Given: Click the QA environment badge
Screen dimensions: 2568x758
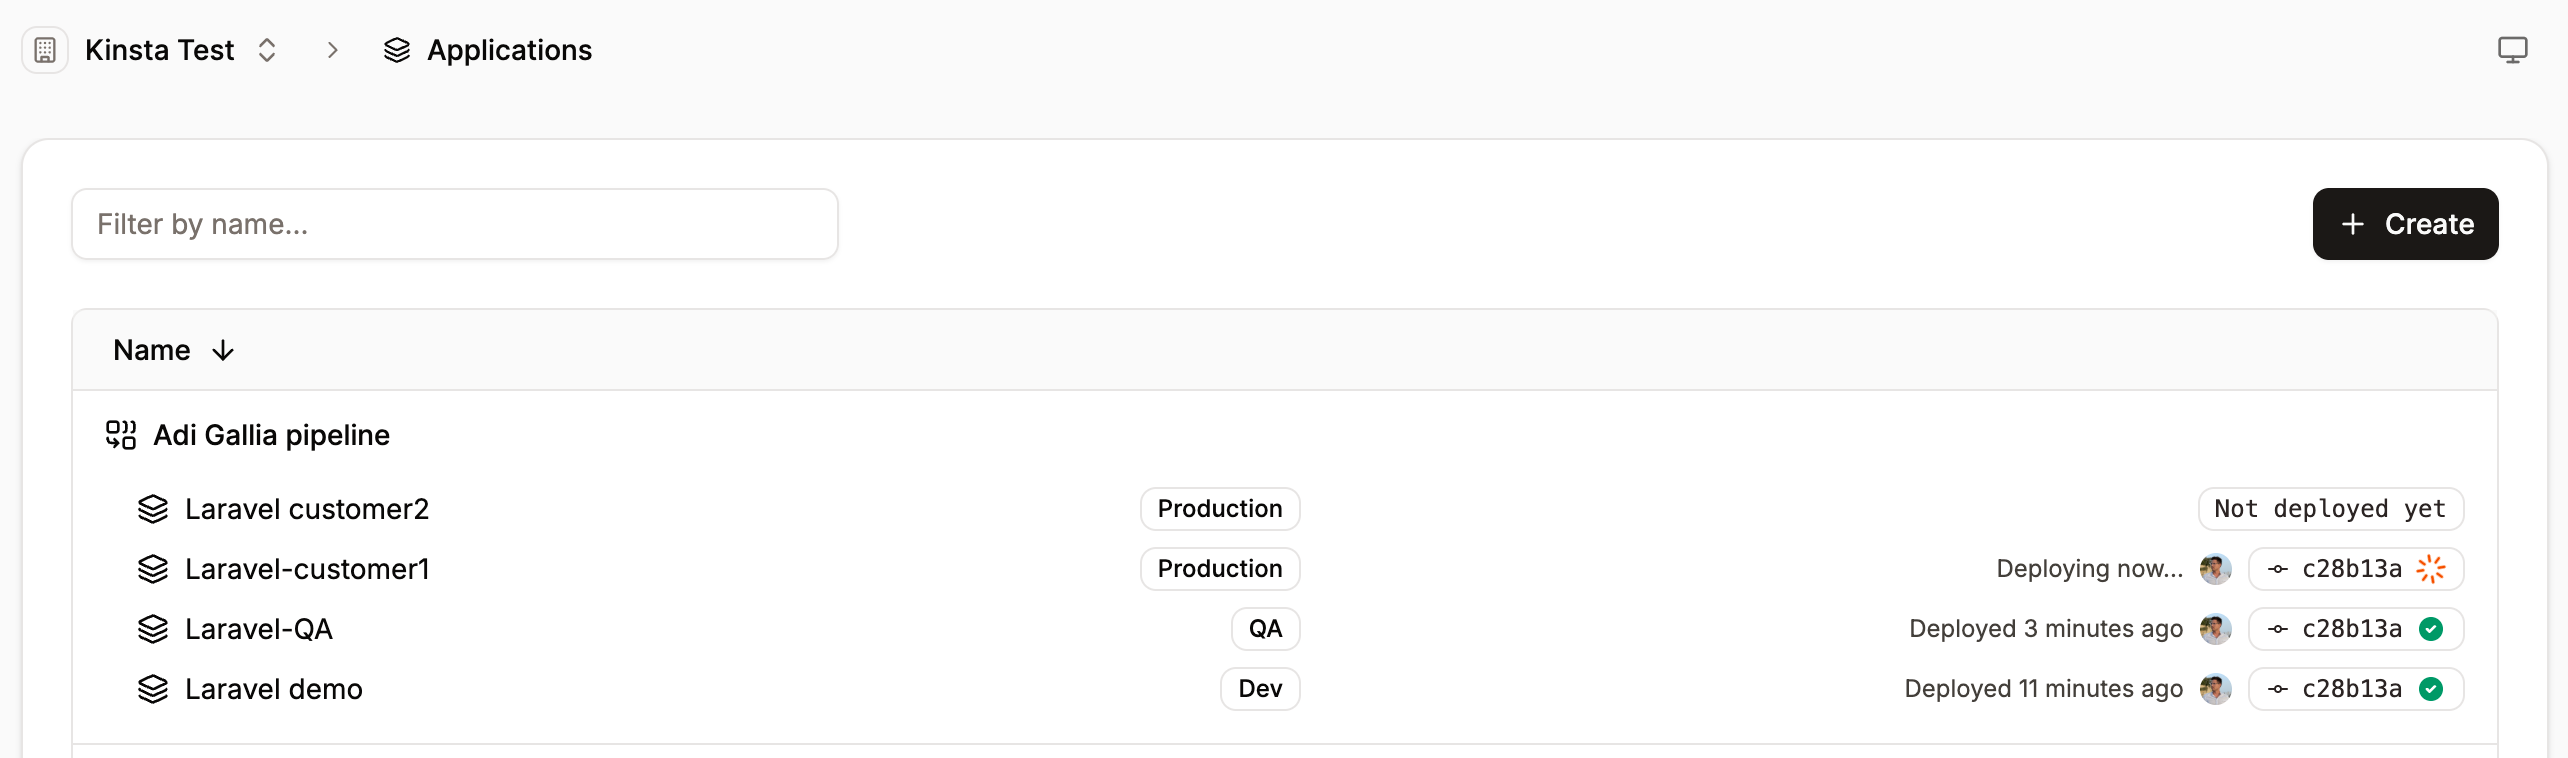Looking at the screenshot, I should pos(1265,629).
